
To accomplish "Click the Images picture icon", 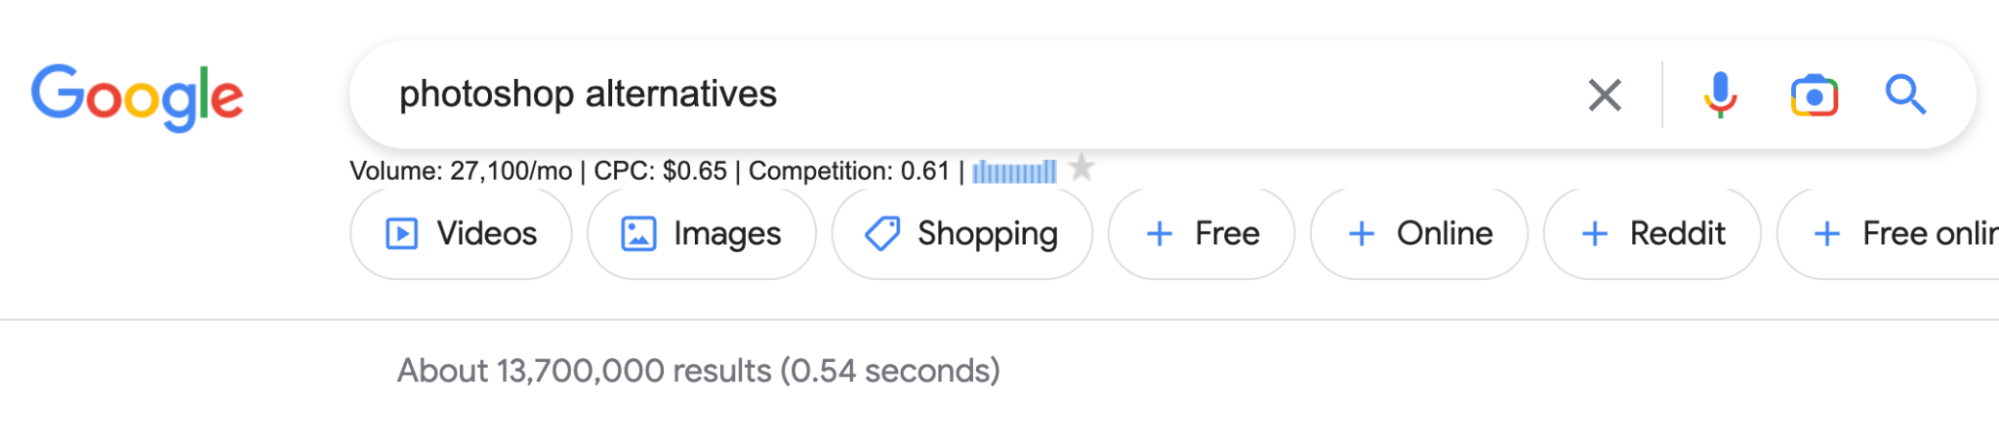I will pyautogui.click(x=638, y=234).
